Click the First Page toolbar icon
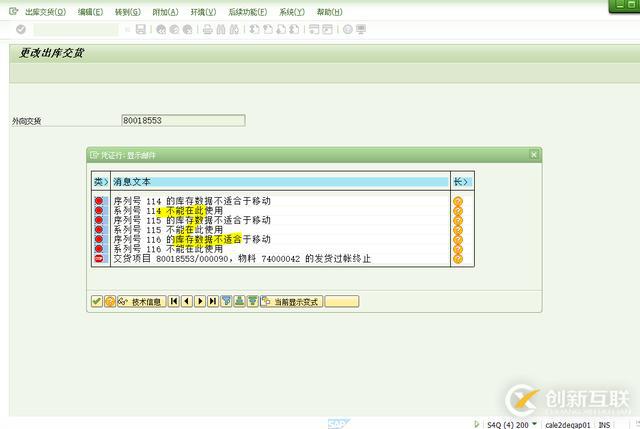This screenshot has width=640, height=429. pos(255,29)
